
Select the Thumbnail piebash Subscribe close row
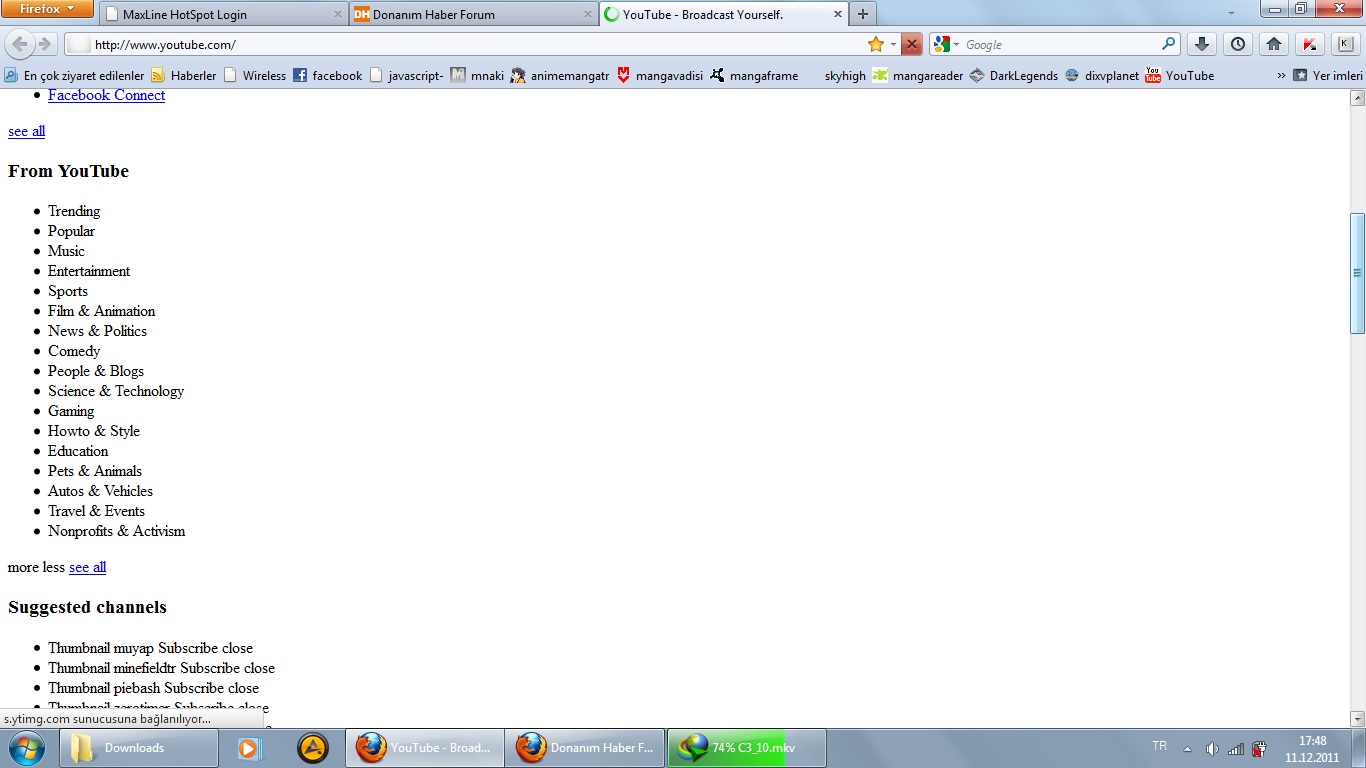click(153, 688)
